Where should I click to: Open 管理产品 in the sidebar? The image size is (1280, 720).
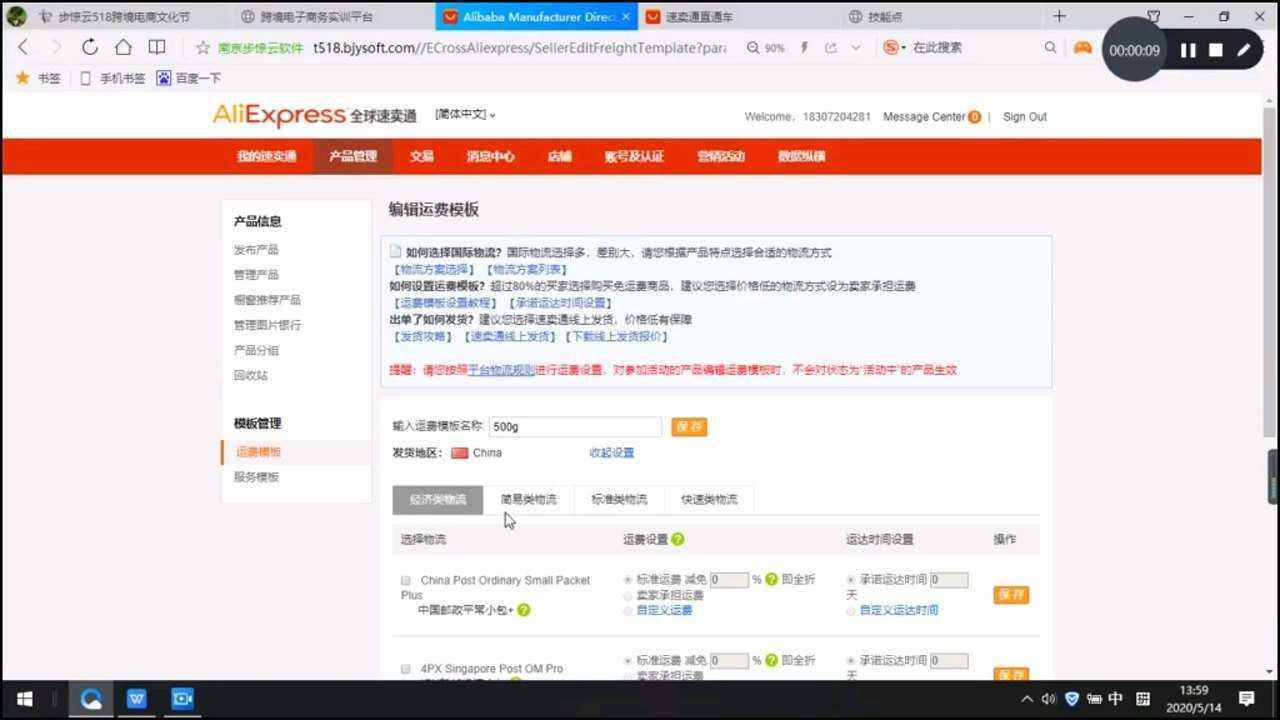tap(256, 275)
